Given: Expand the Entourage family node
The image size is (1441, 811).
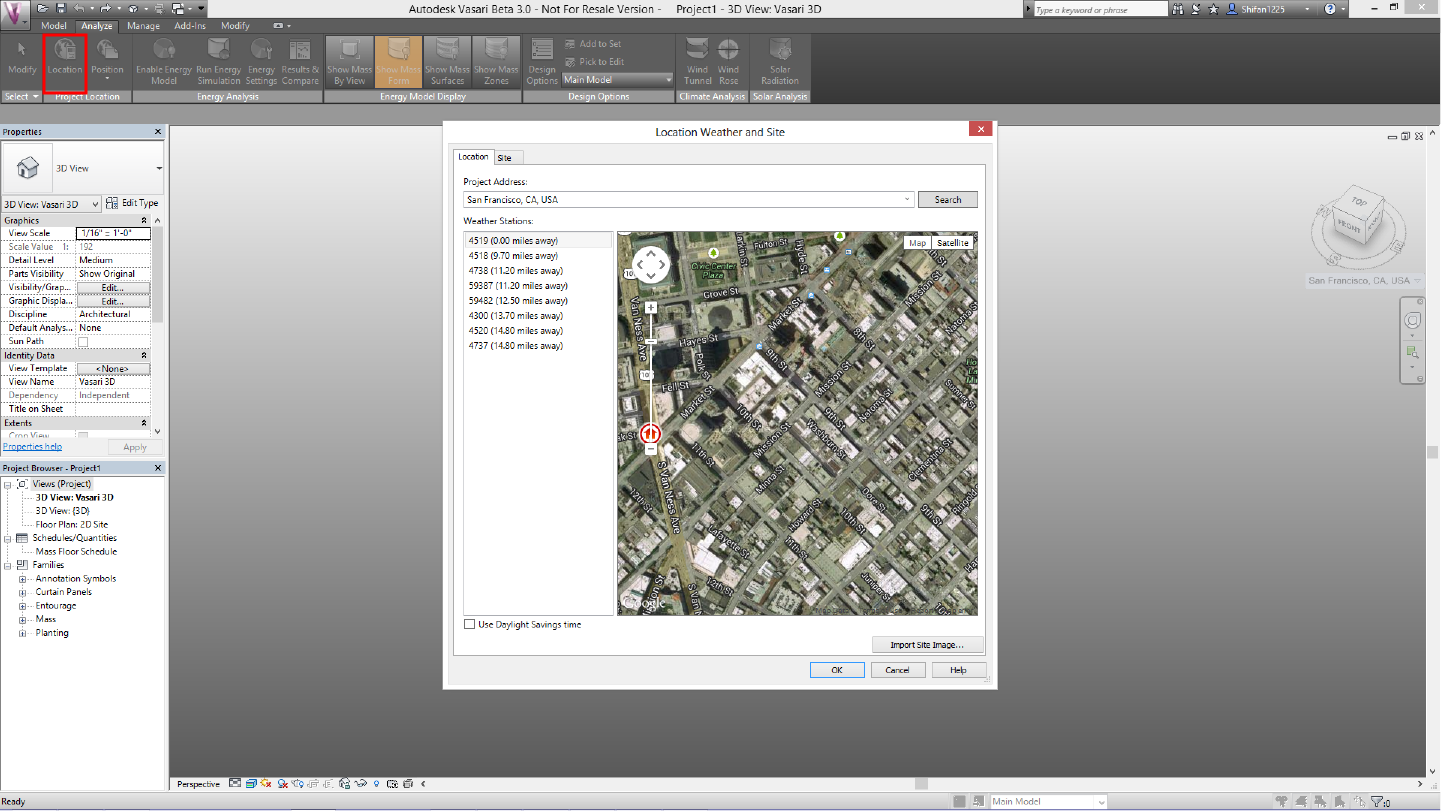Looking at the screenshot, I should point(22,606).
